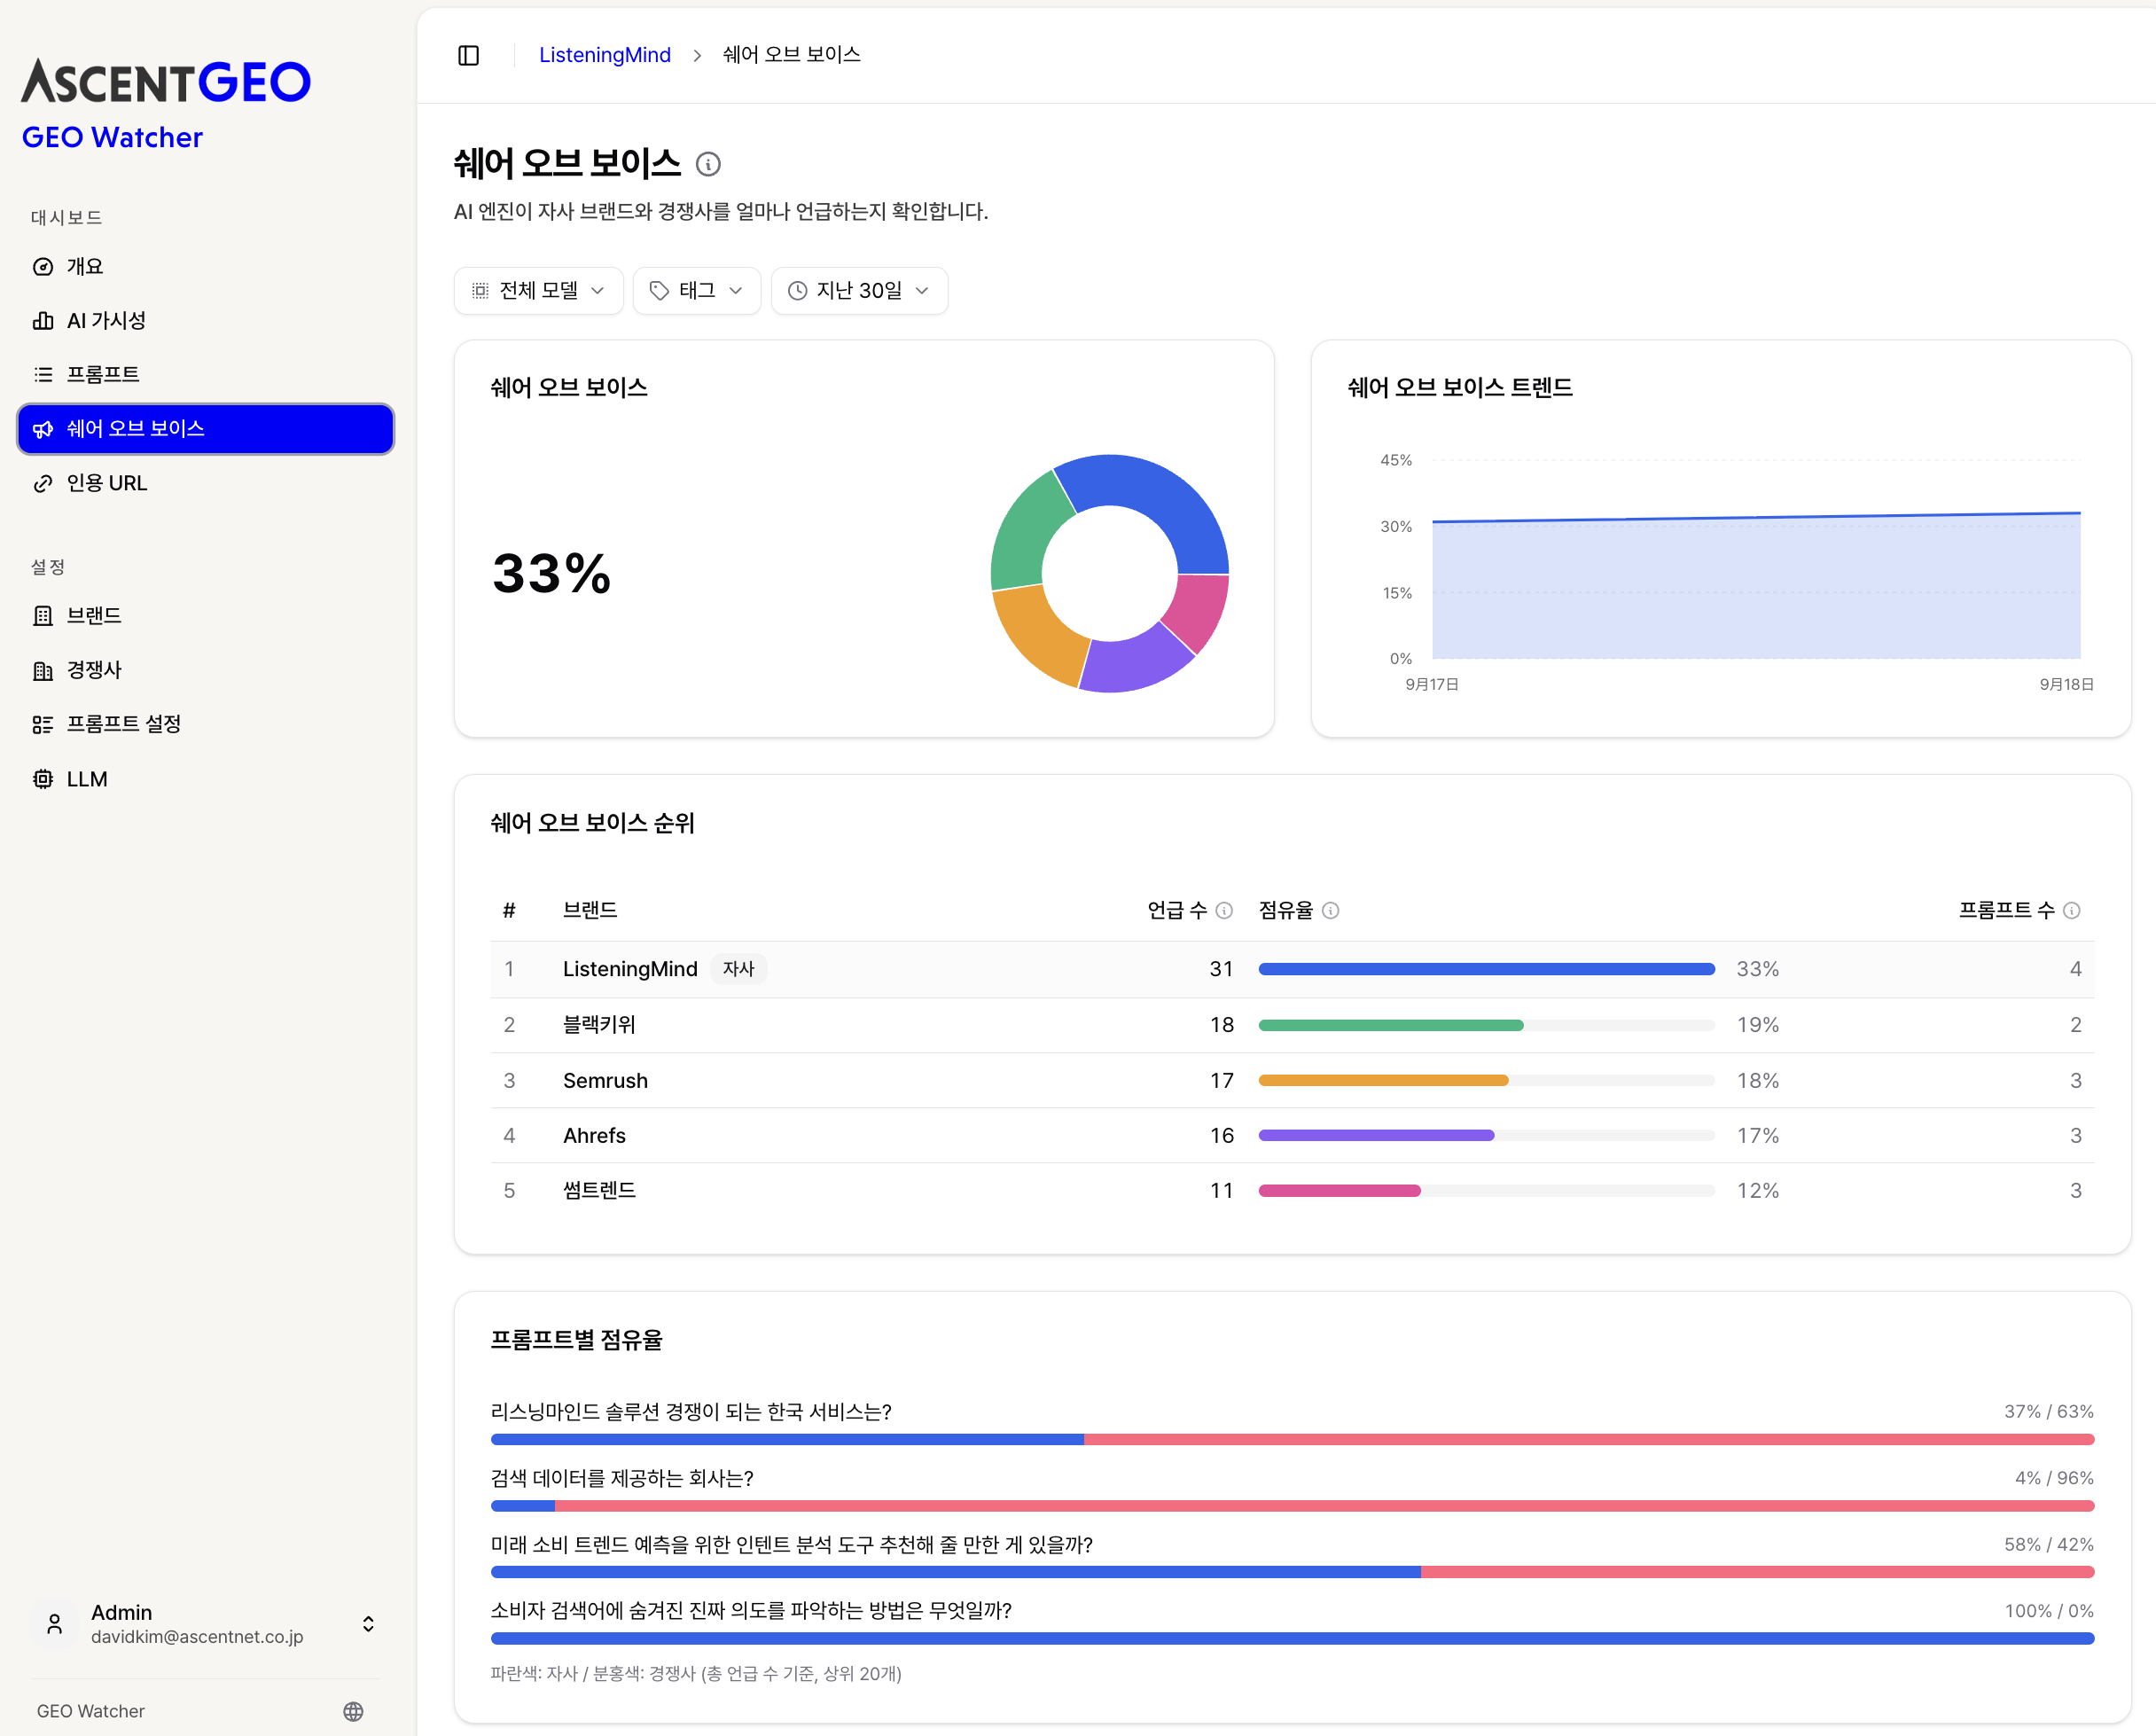Open 경쟁사 settings
Viewport: 2156px width, 1736px height.
(205, 670)
